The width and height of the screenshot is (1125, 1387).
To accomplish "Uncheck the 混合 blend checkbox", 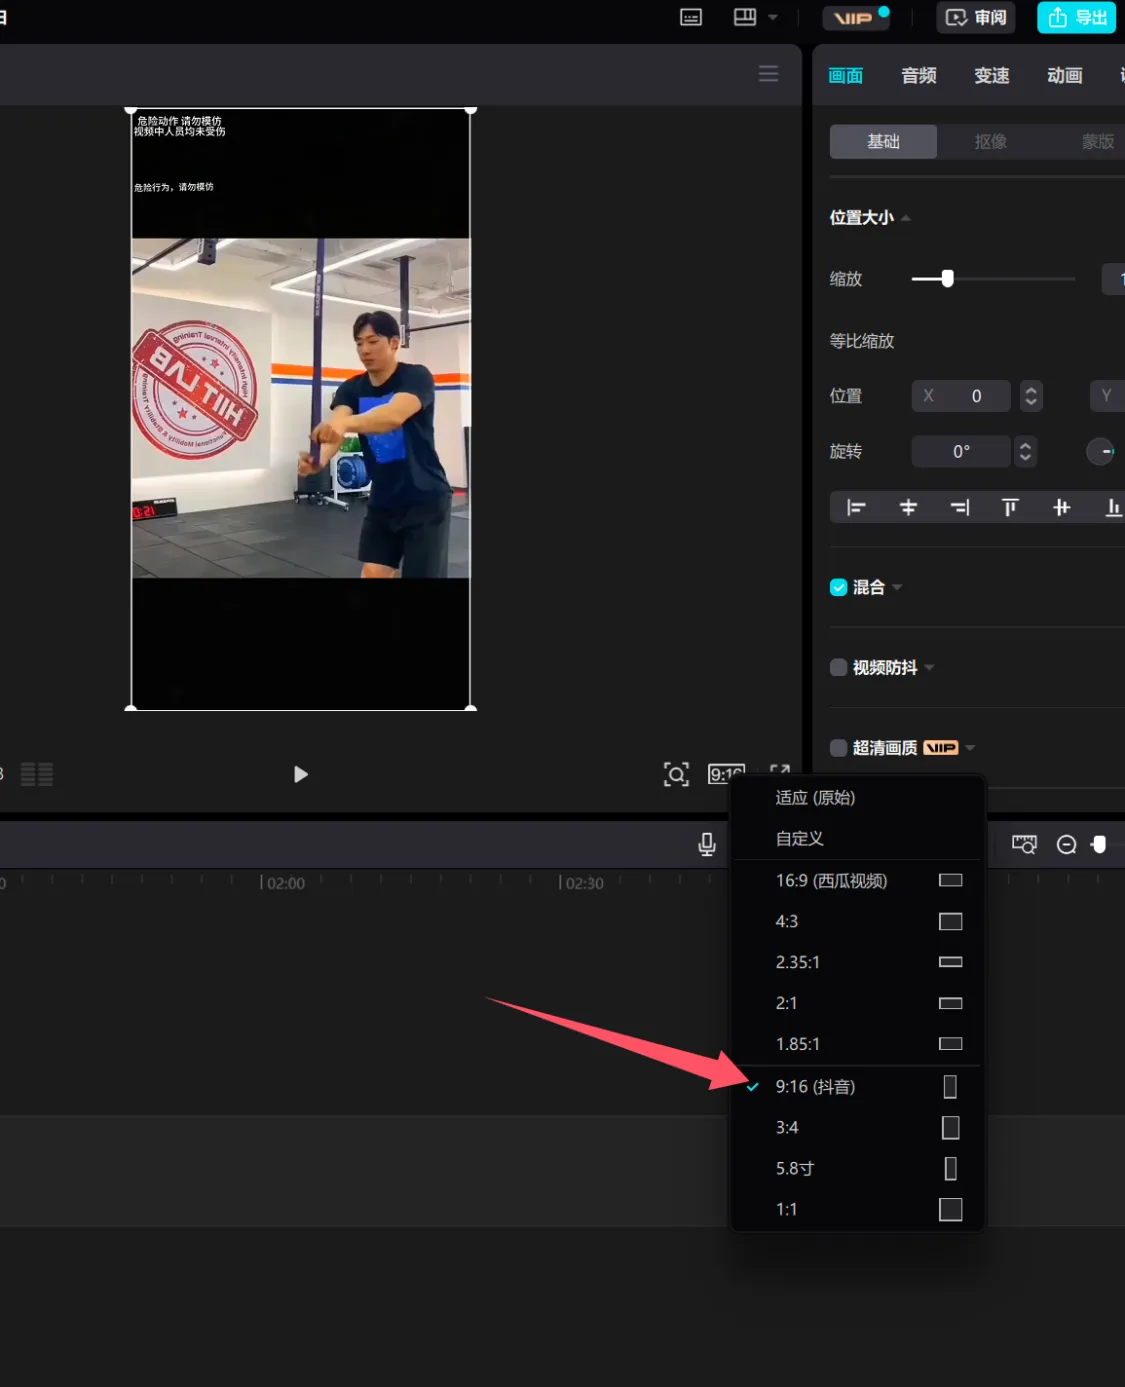I will pyautogui.click(x=839, y=588).
